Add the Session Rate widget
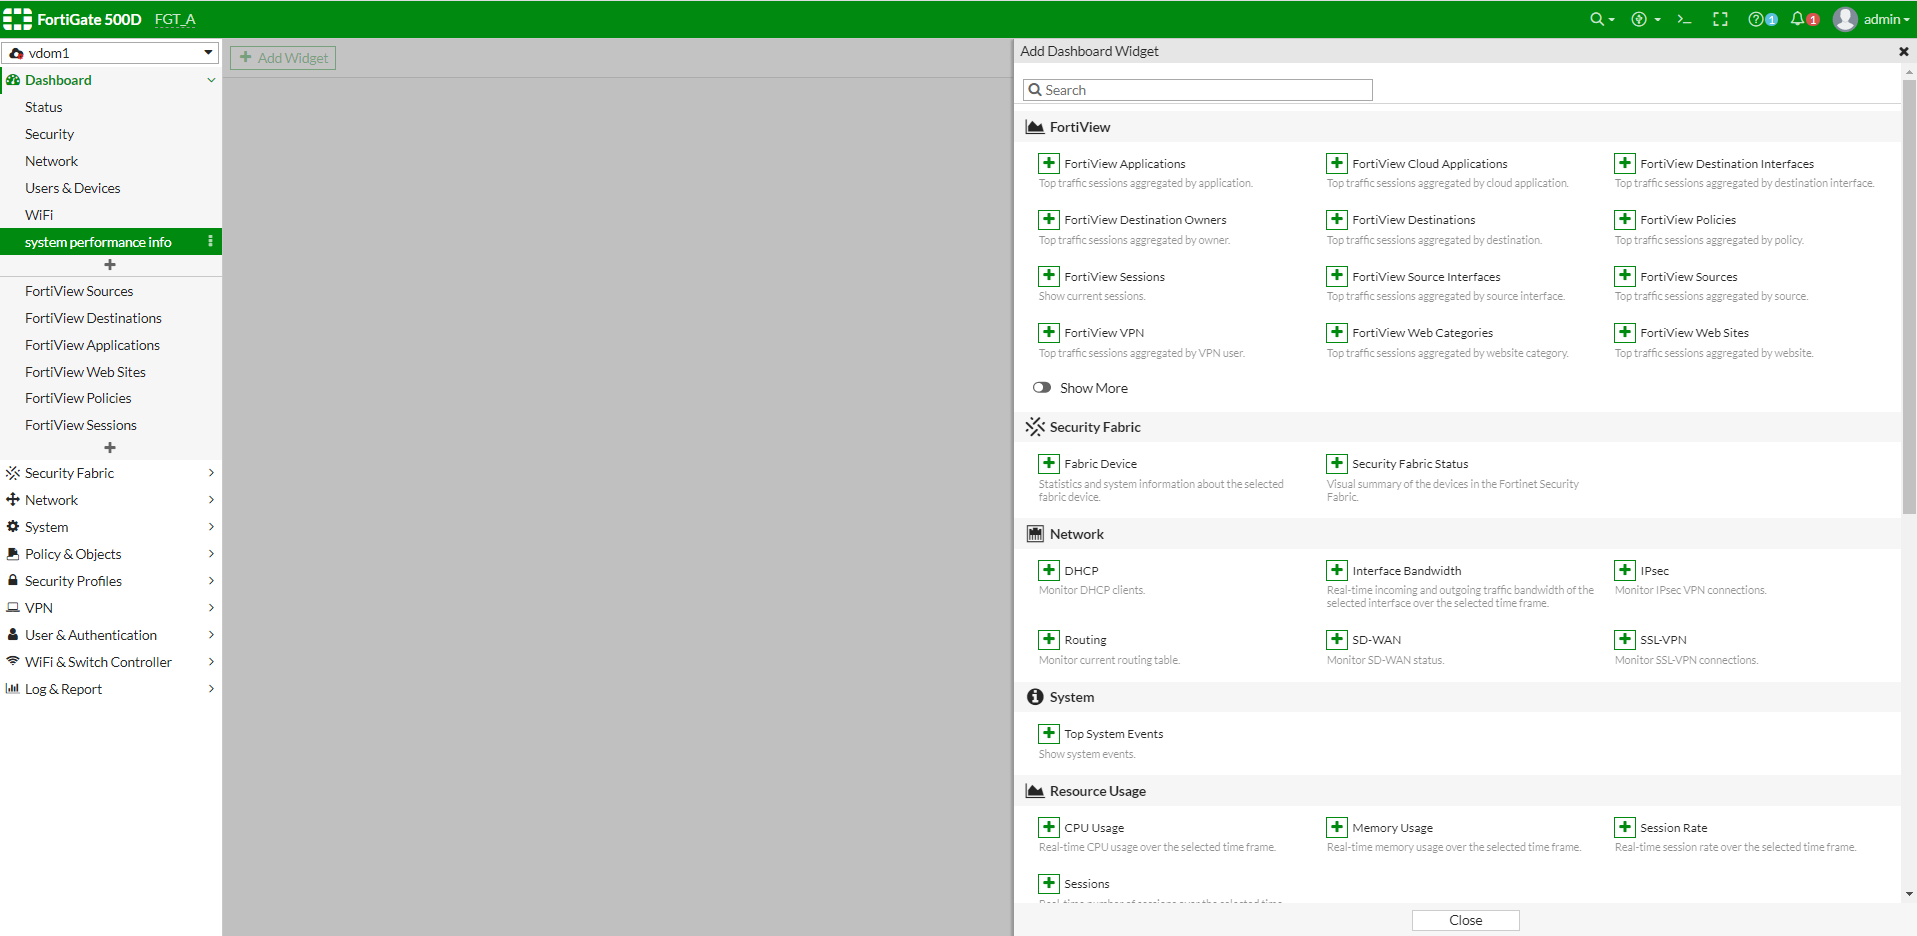 tap(1624, 827)
